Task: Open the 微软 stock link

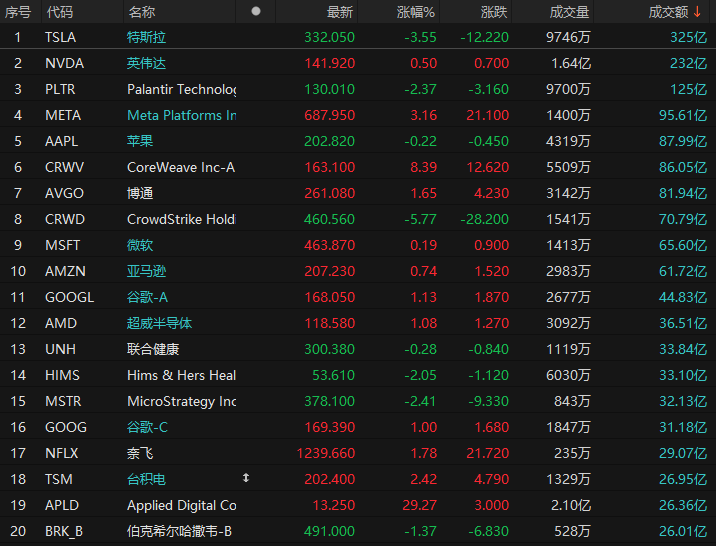Action: [140, 245]
